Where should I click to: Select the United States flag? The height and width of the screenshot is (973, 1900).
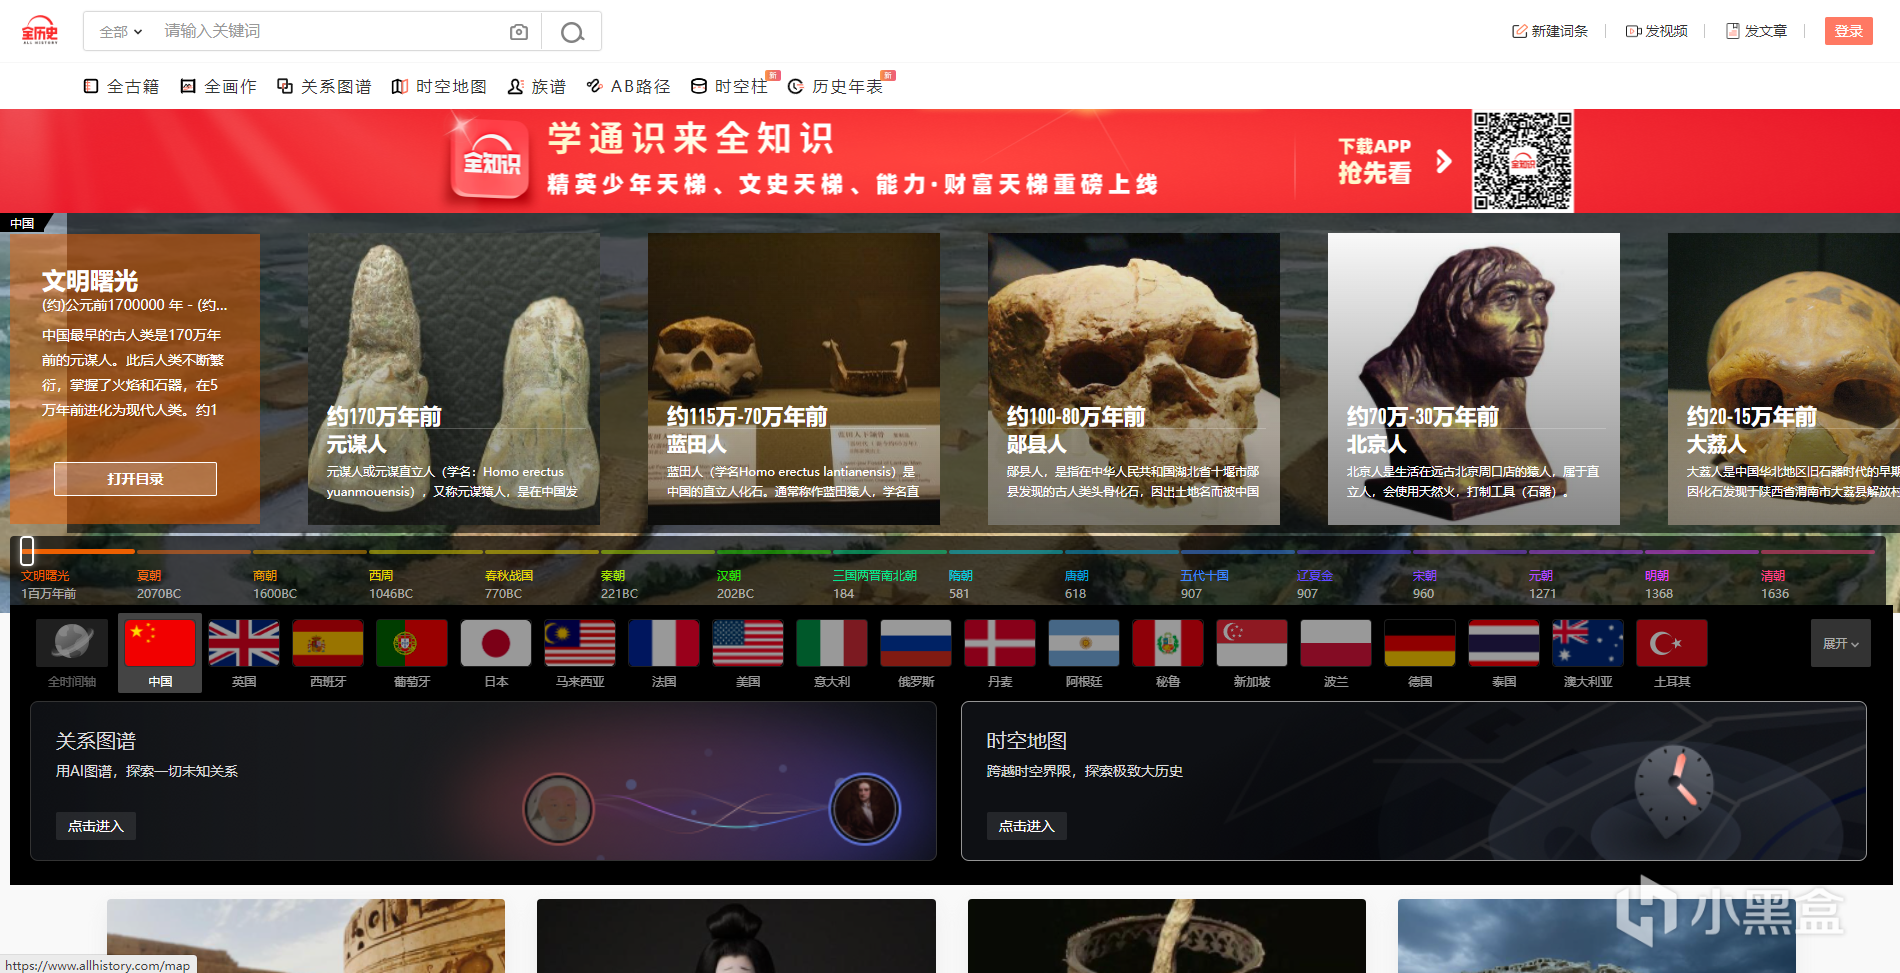click(x=748, y=643)
